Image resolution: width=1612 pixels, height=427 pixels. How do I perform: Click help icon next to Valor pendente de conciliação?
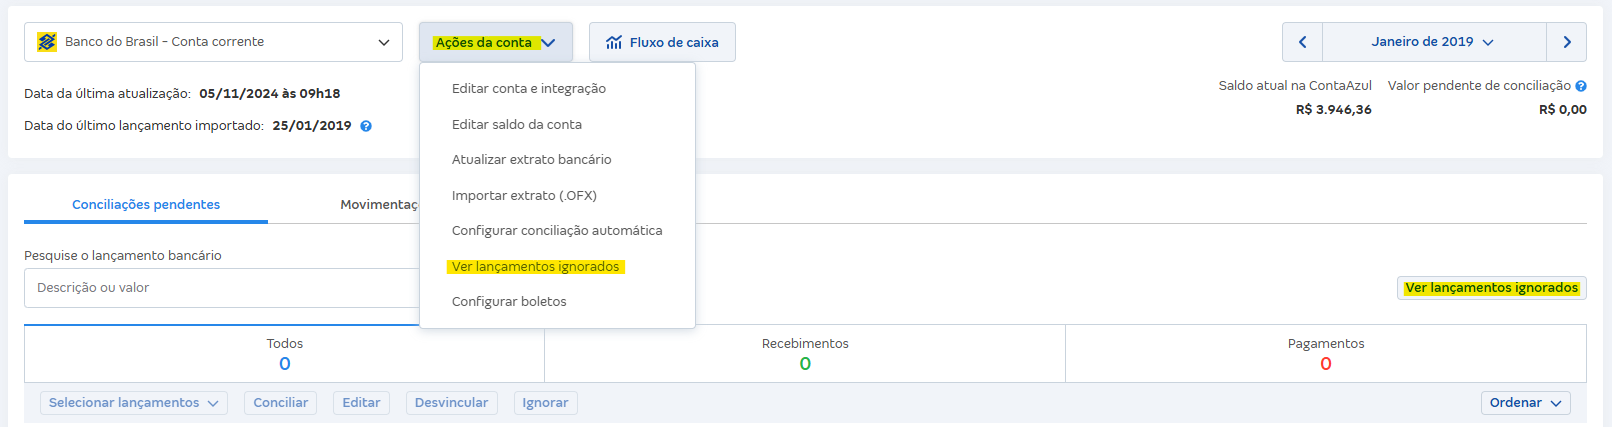pyautogui.click(x=1581, y=86)
